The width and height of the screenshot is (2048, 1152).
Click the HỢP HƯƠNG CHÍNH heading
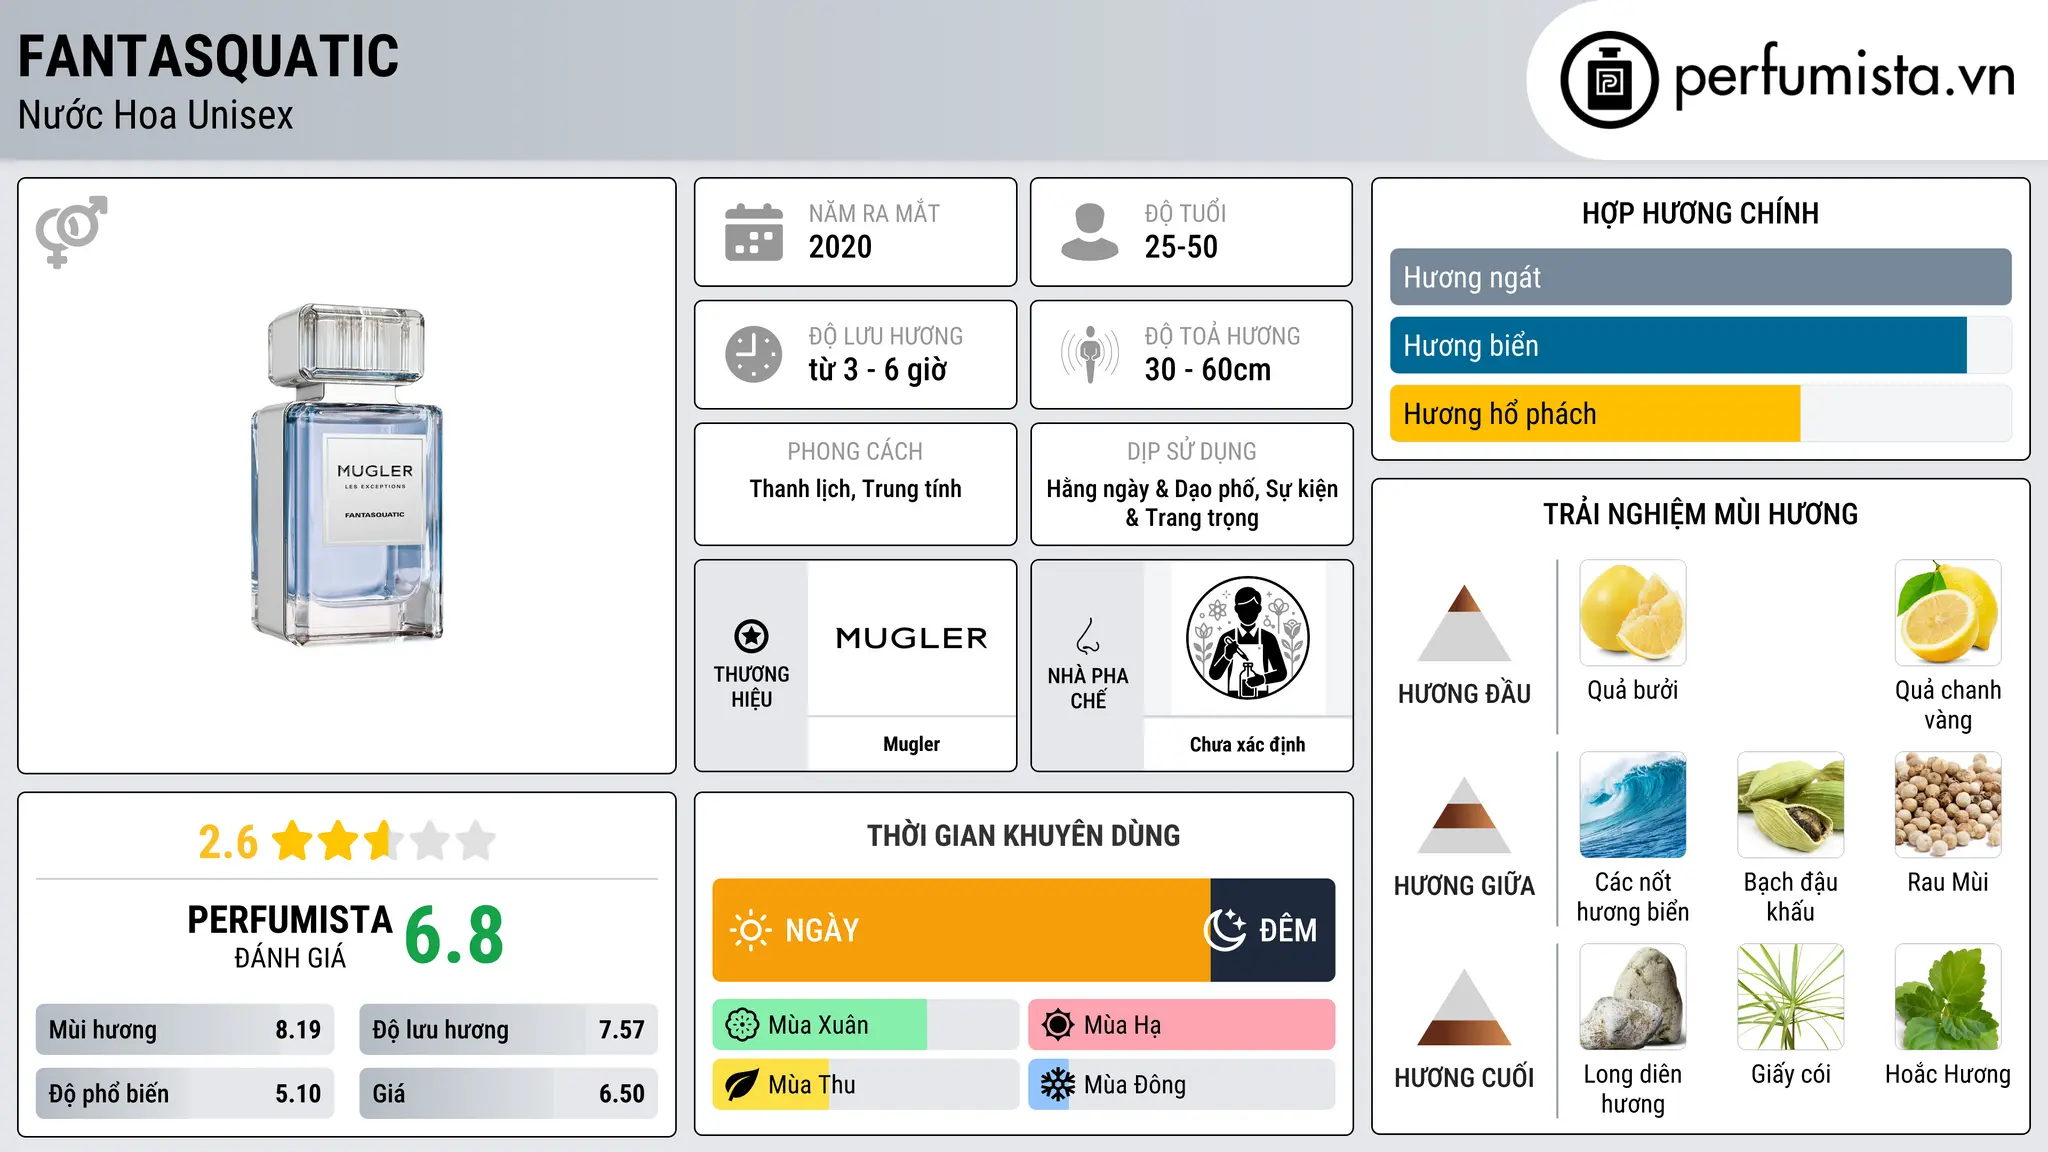coord(1700,213)
